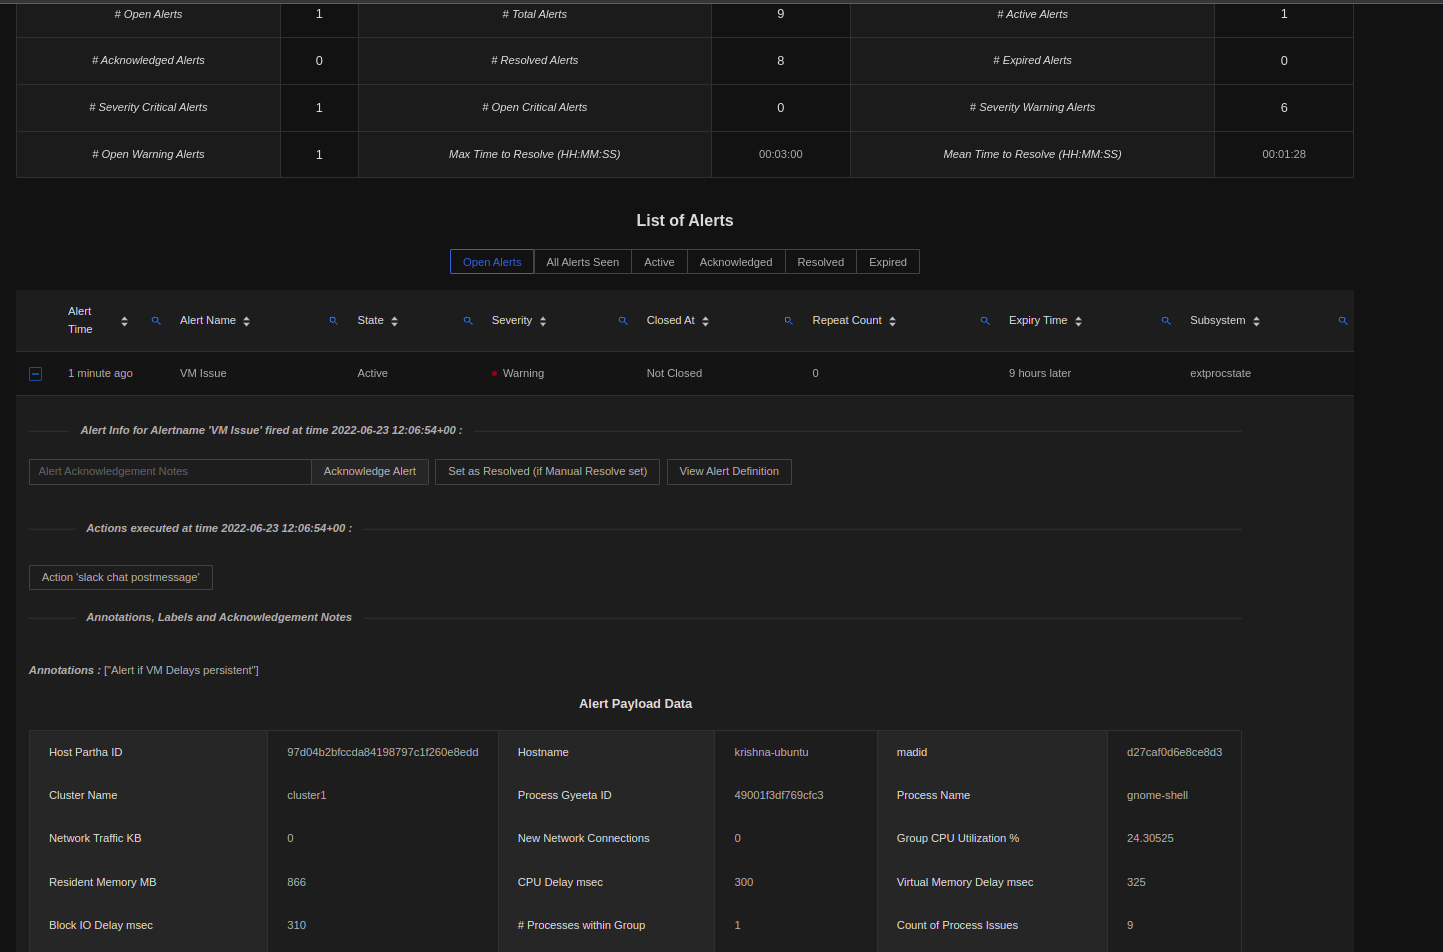Viewport: 1443px width, 952px height.
Task: Sort by Expiry Time column arrows
Action: 1078,321
